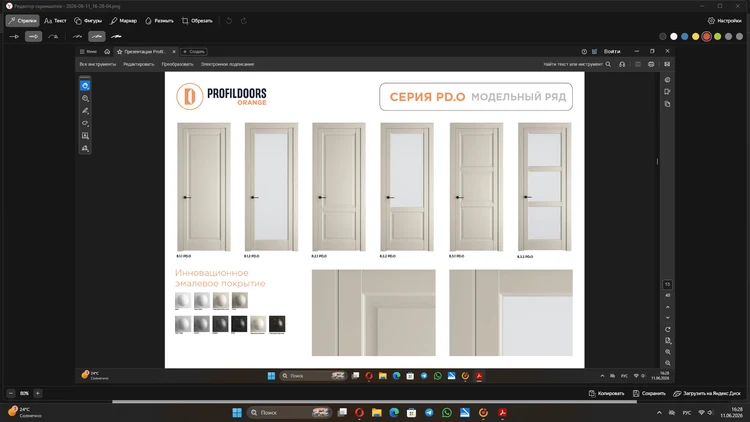
Task: Click the pen annotate tool in Acrobat sidebar
Action: (85, 111)
